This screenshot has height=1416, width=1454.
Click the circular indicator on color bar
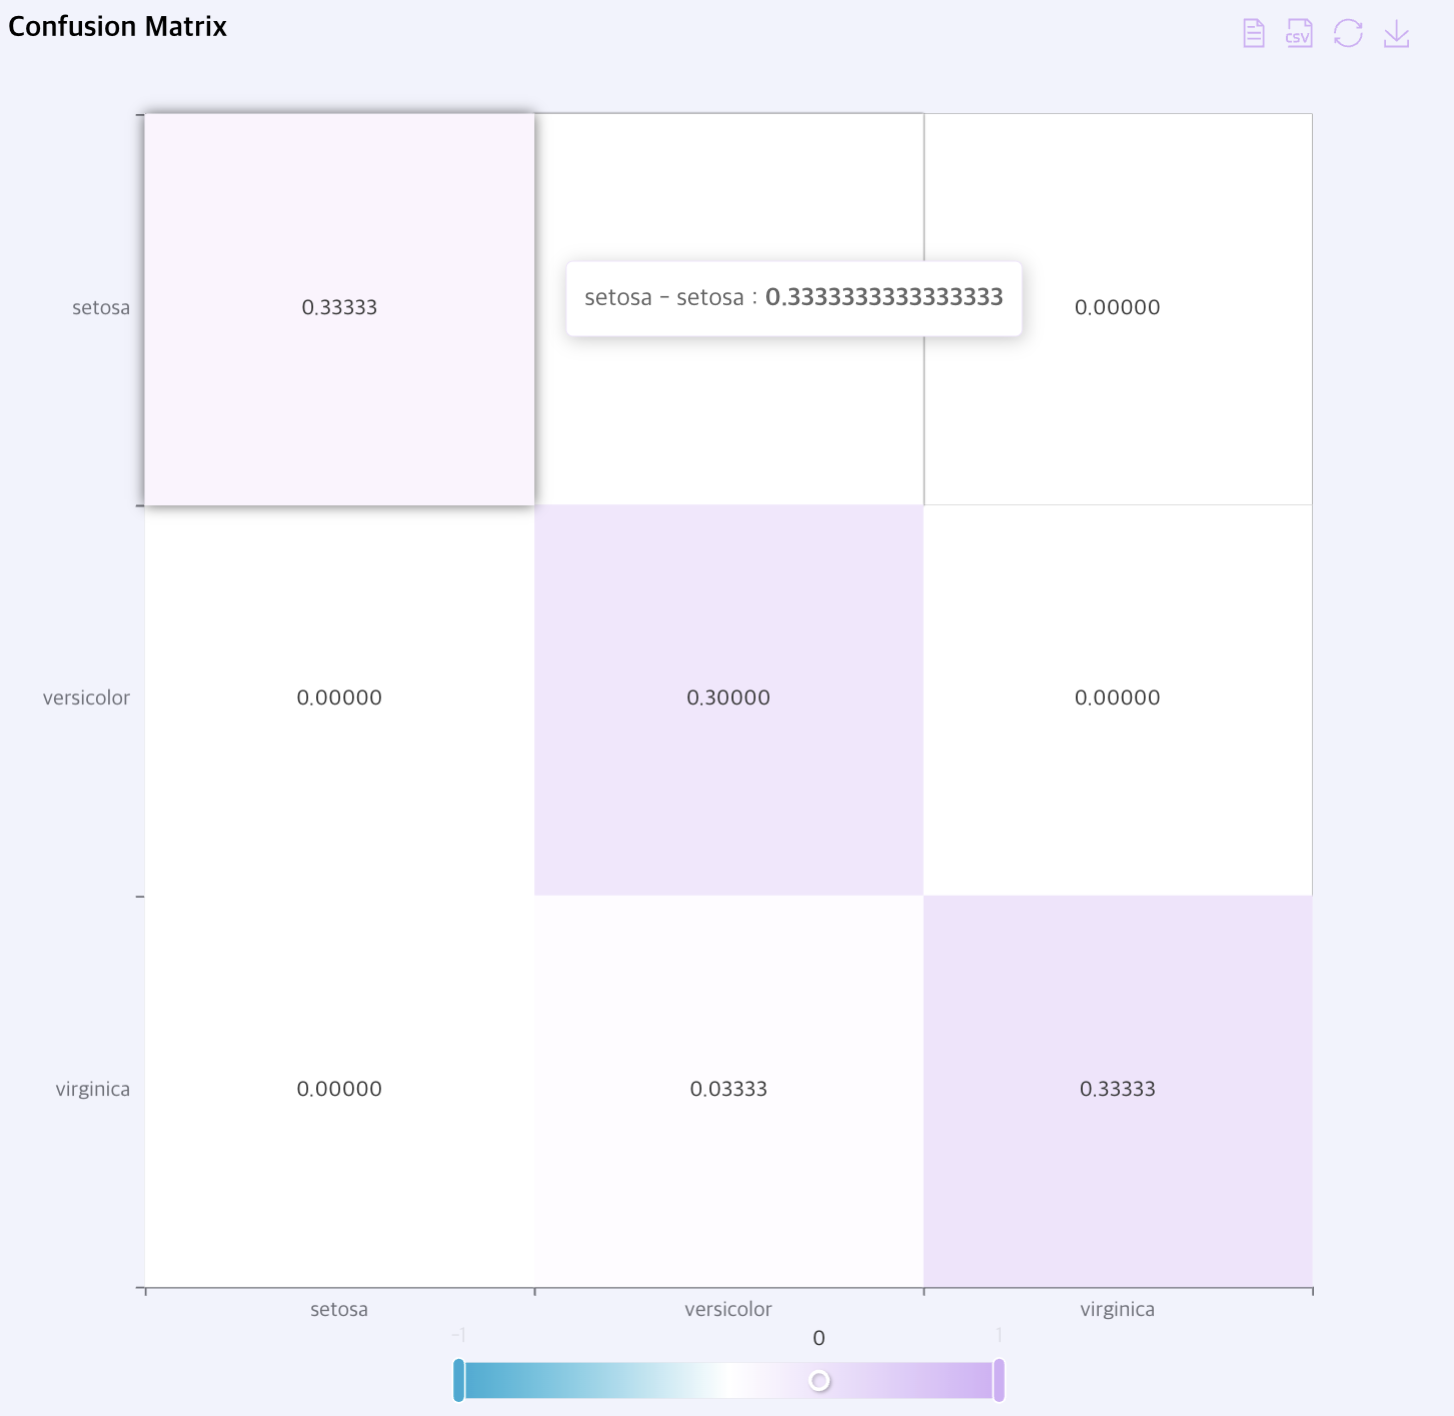tap(819, 1381)
